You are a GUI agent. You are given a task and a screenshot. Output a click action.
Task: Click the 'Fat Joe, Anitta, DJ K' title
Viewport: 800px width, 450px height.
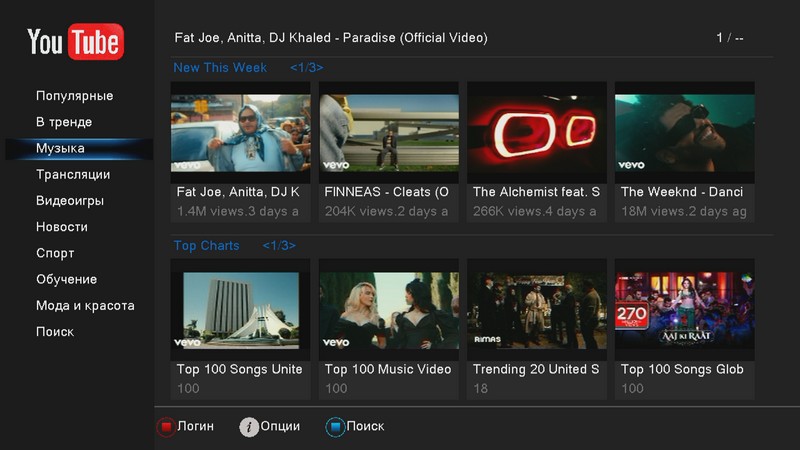[238, 192]
